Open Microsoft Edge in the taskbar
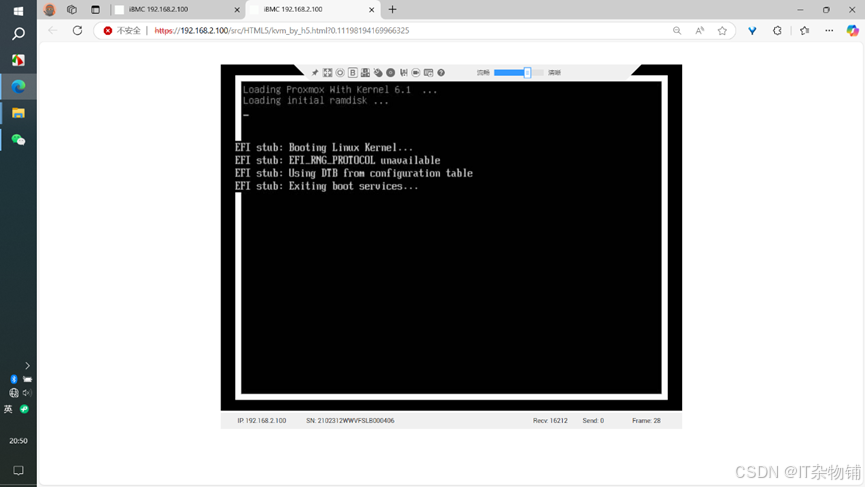The image size is (865, 487). tap(18, 87)
